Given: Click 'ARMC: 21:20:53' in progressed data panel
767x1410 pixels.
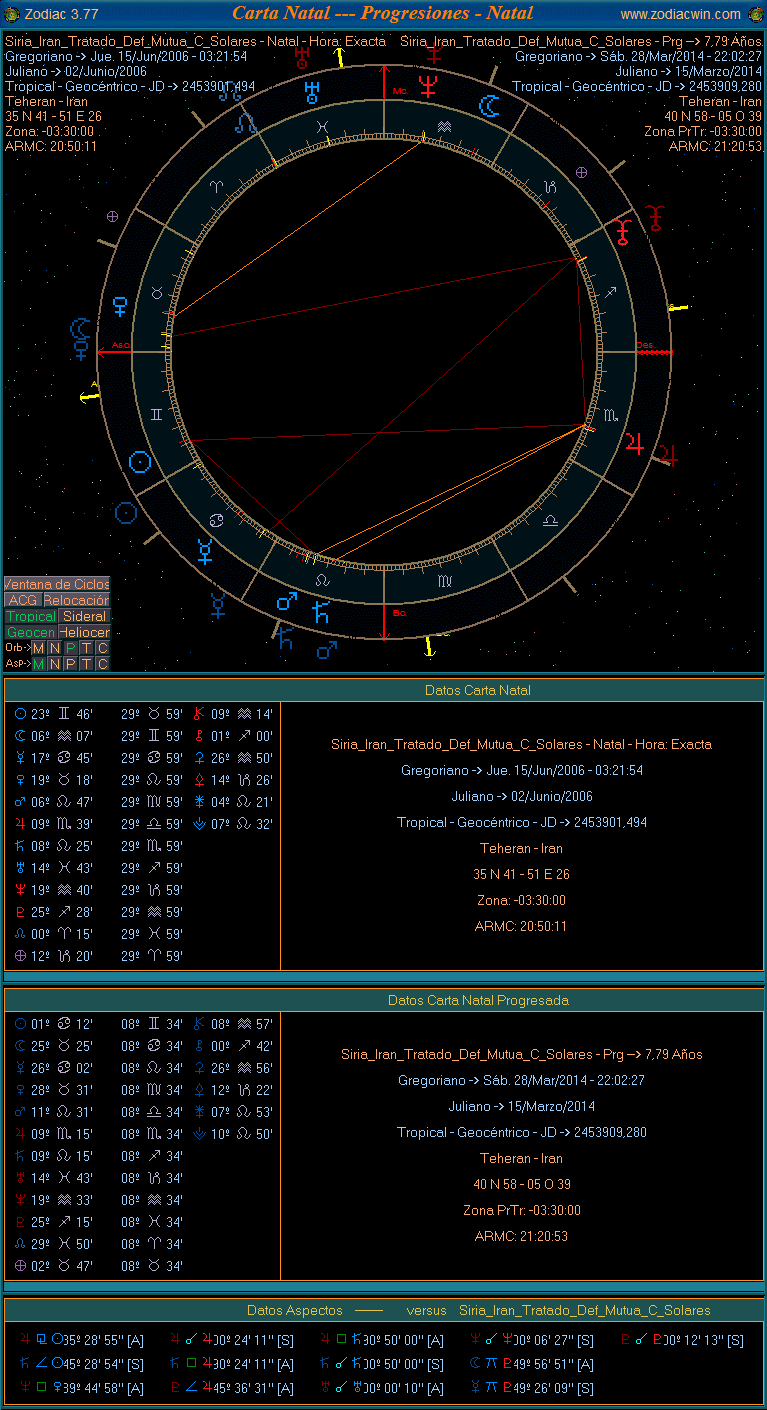Looking at the screenshot, I should [520, 1236].
